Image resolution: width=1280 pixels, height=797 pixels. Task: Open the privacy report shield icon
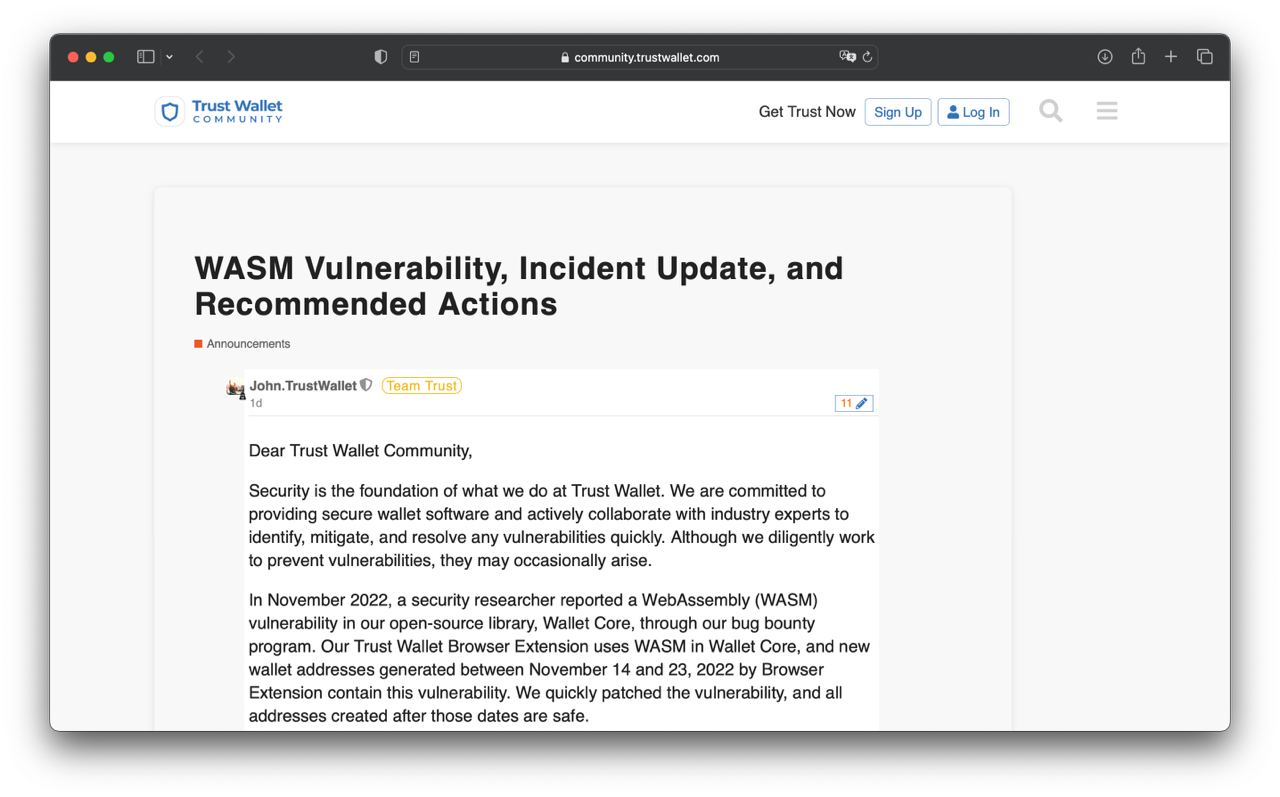click(380, 57)
